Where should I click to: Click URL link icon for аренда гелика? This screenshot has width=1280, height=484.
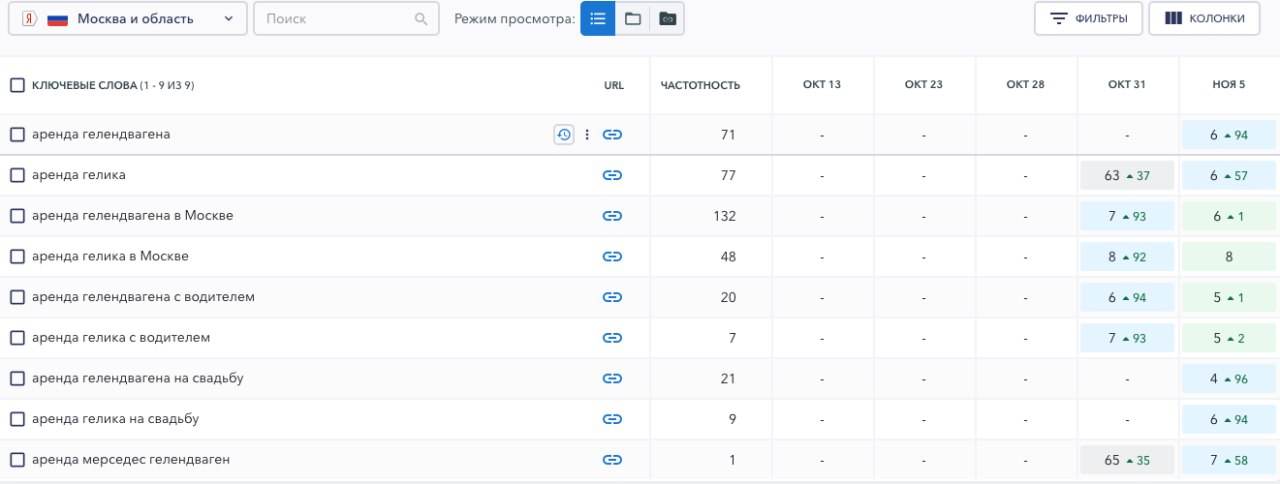(x=613, y=175)
